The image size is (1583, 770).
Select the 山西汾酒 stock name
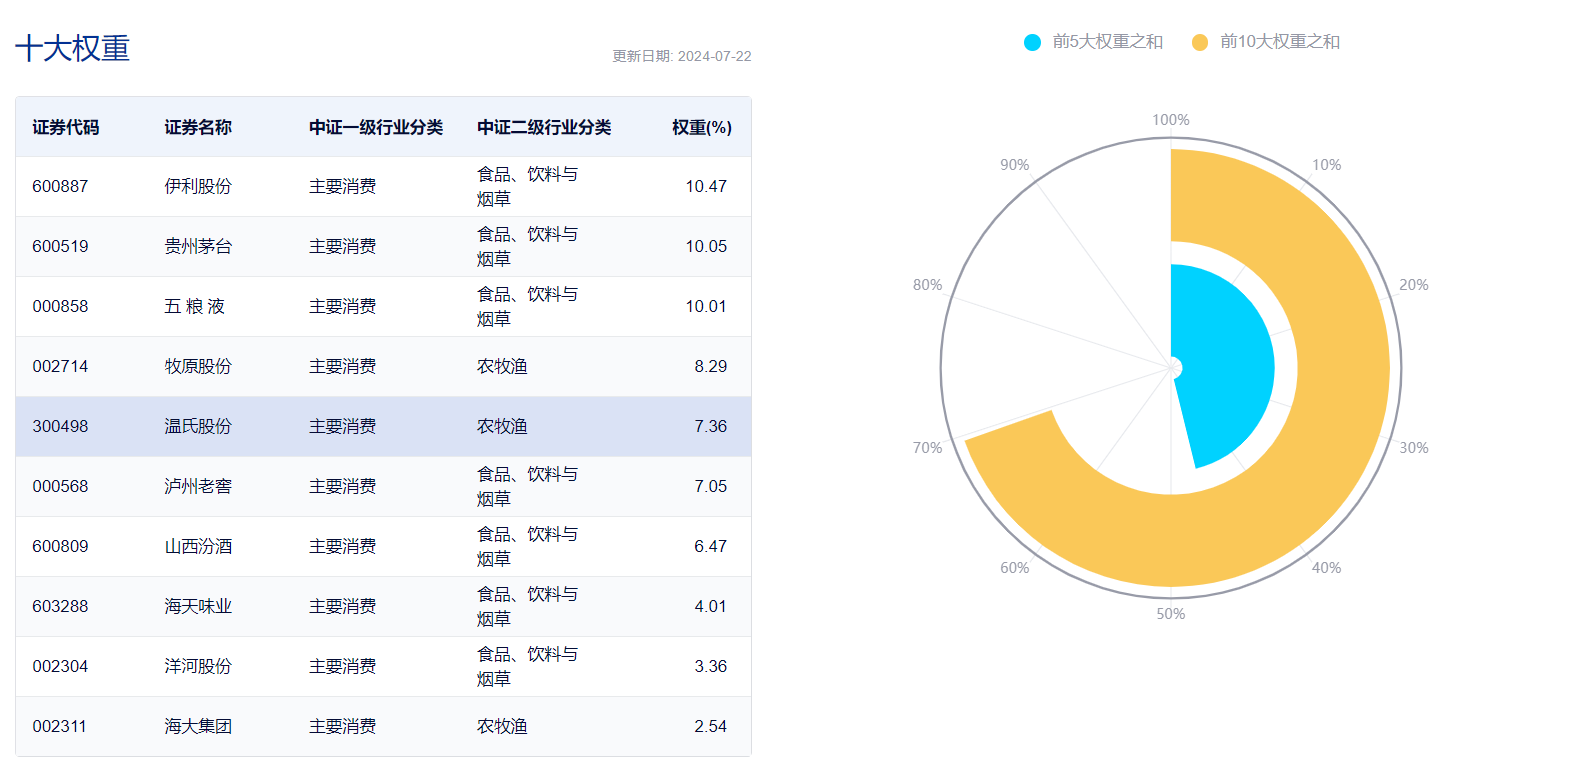(x=198, y=547)
